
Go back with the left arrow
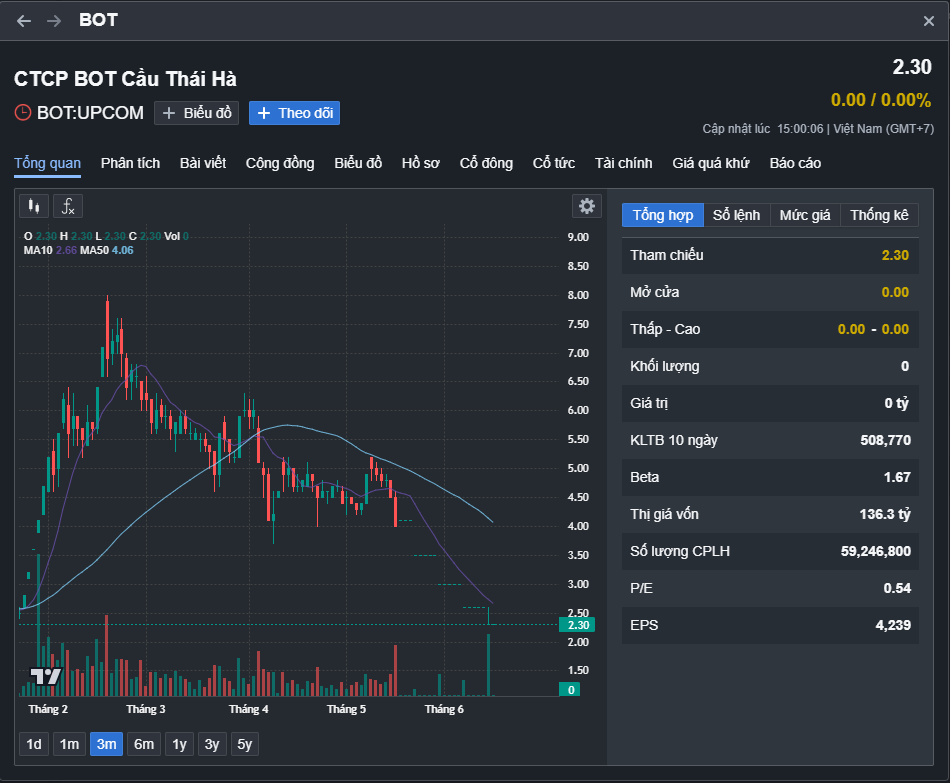coord(24,21)
